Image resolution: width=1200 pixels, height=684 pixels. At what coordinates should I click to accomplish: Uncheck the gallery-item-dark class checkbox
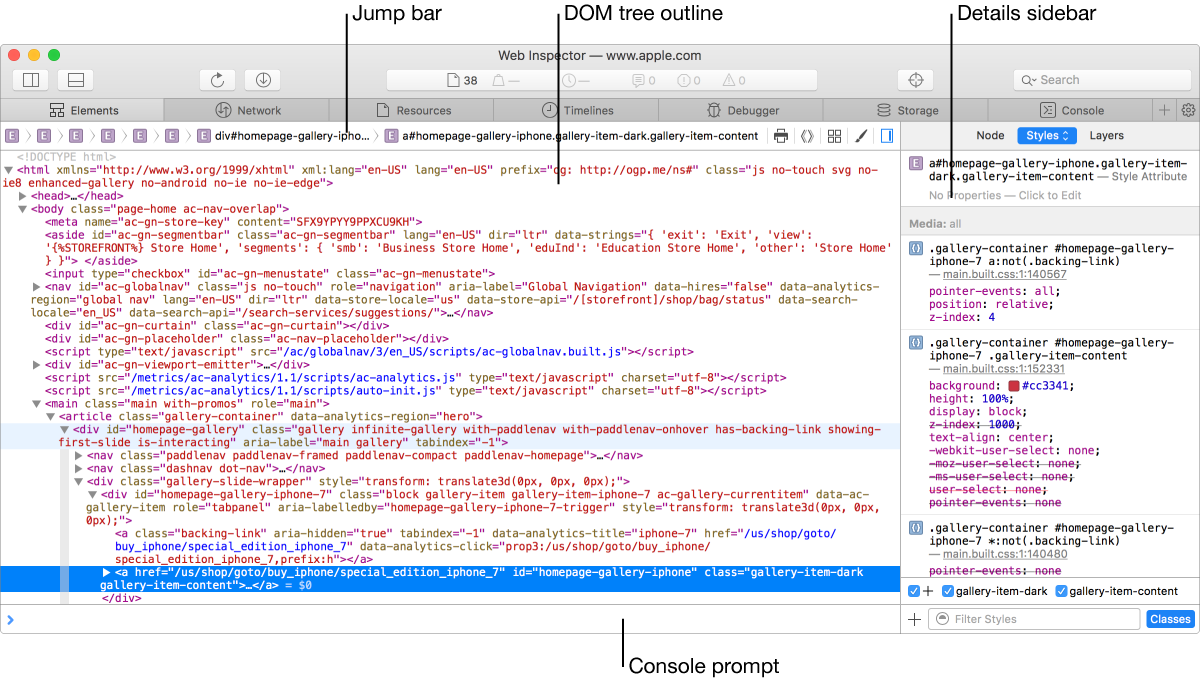tap(948, 591)
